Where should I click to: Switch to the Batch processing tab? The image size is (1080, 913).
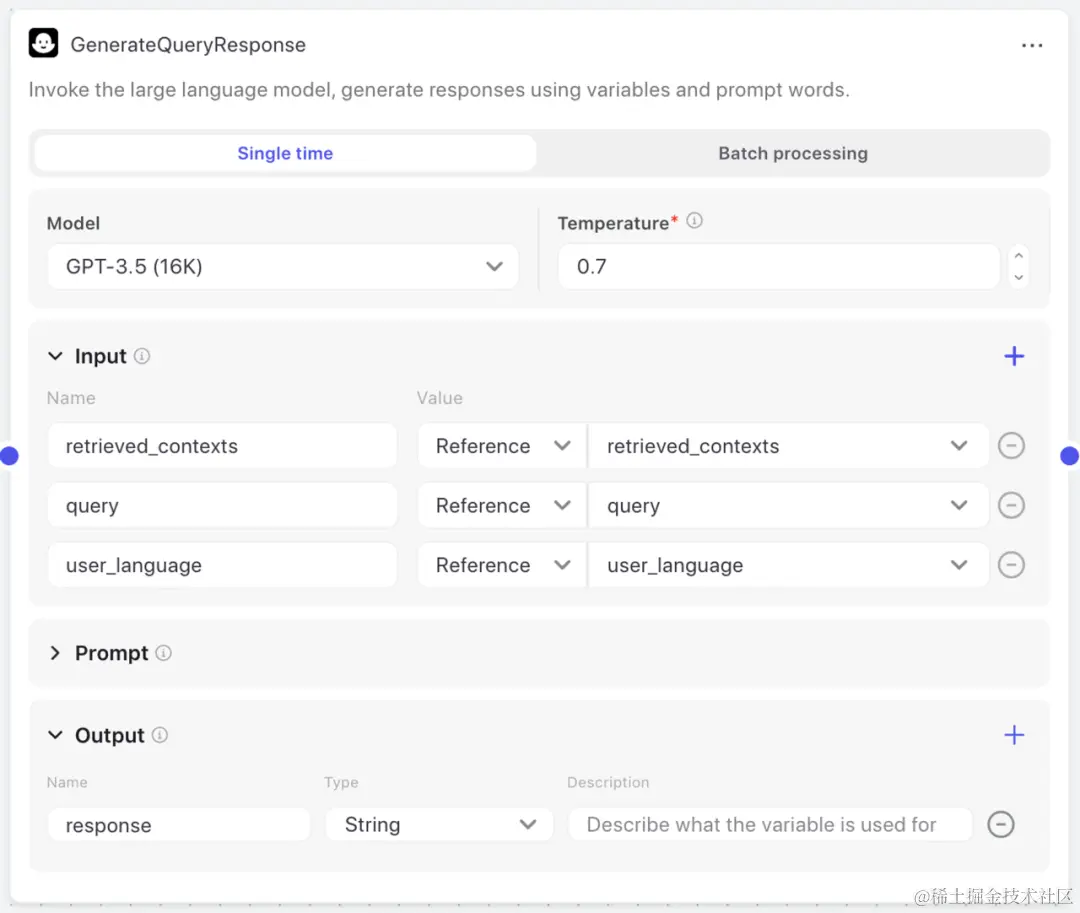click(792, 154)
